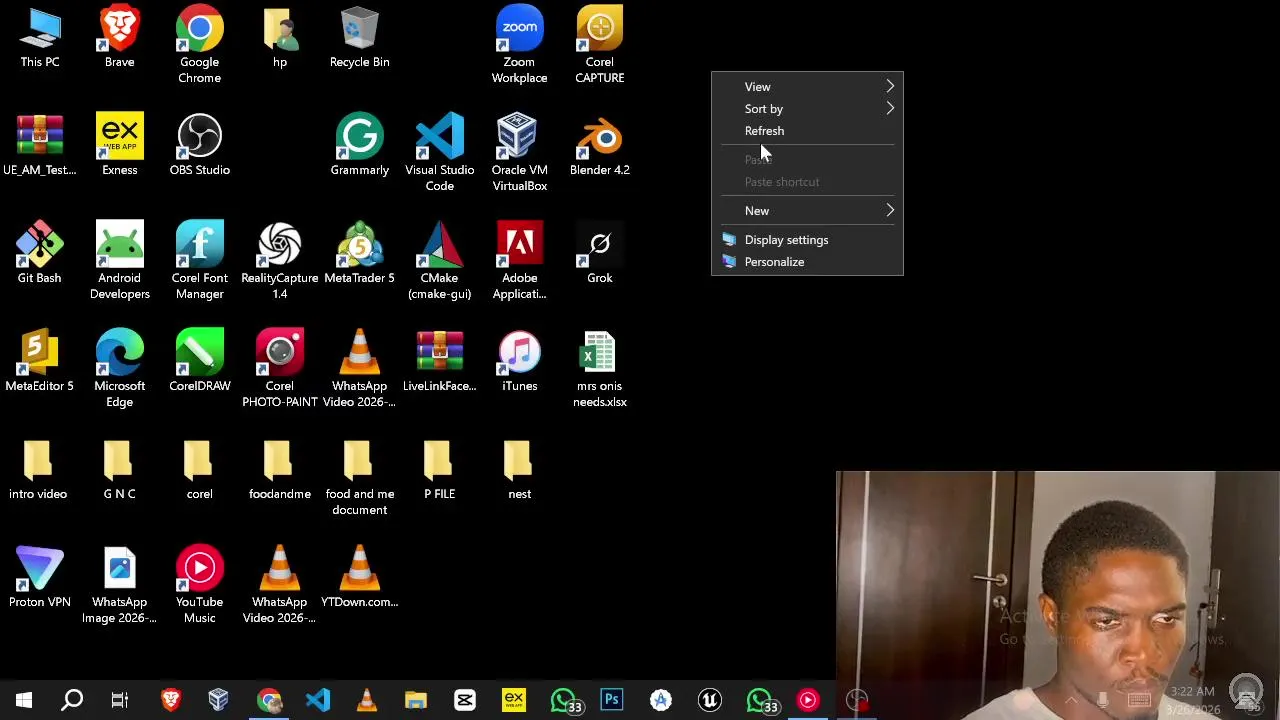Screen dimensions: 1280x720
Task: Select the UE_AM_Test archive icon
Action: (x=40, y=146)
